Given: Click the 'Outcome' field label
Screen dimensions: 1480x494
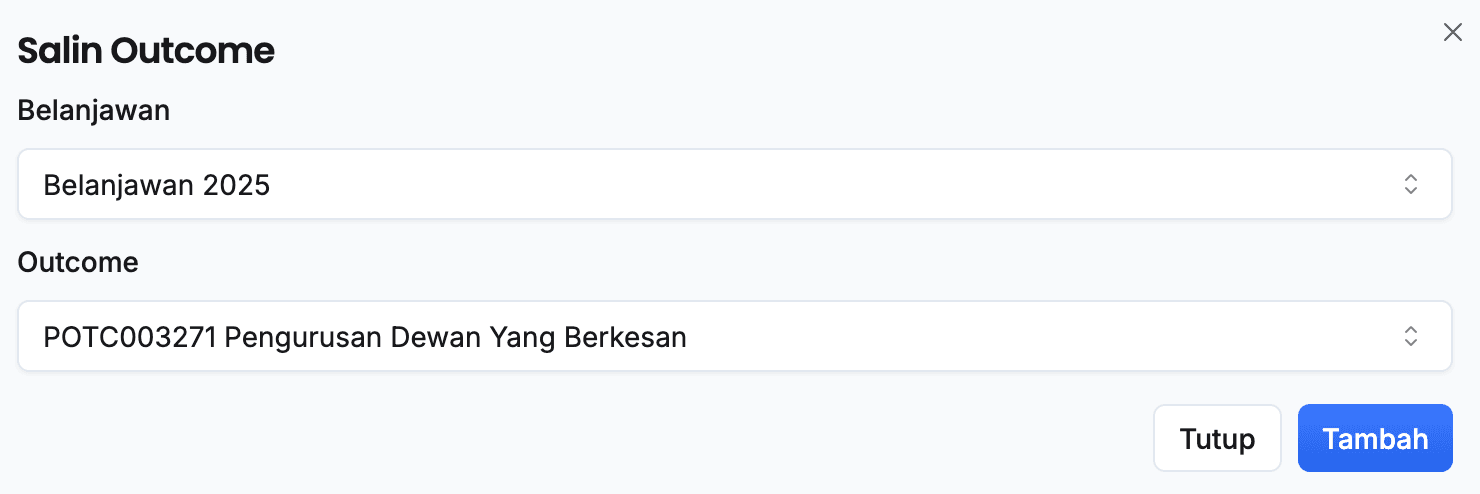Looking at the screenshot, I should point(78,263).
